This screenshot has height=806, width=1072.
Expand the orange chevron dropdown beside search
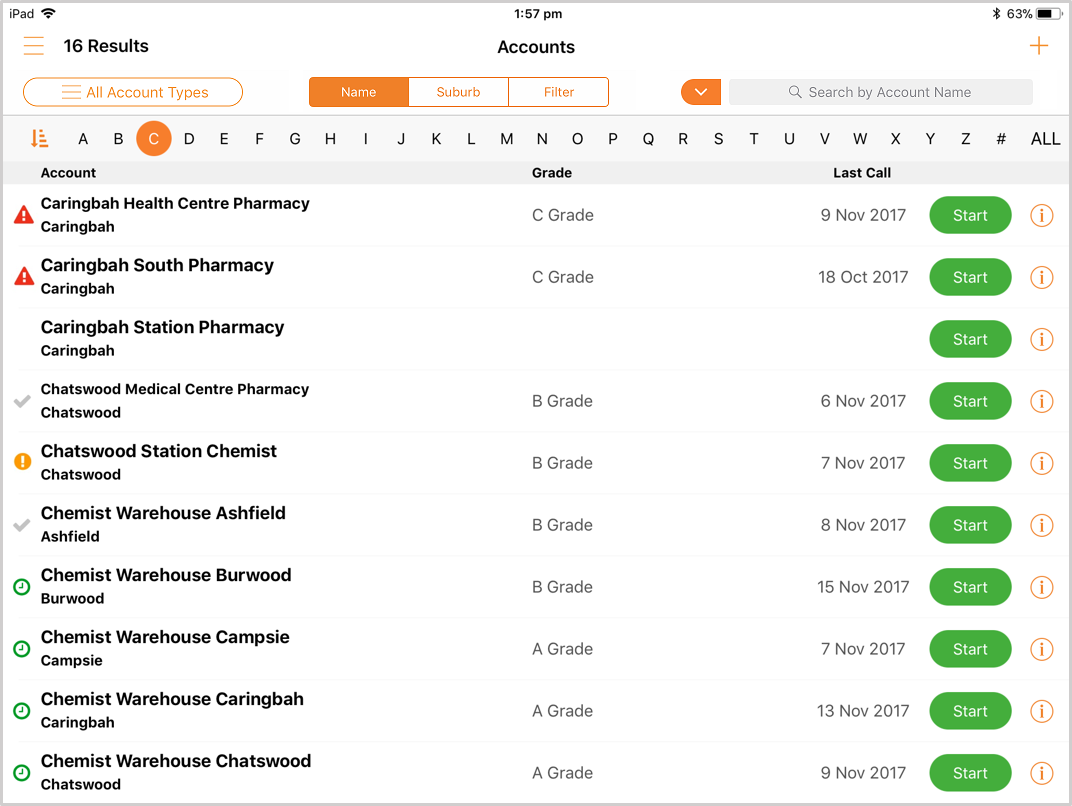[x=701, y=92]
